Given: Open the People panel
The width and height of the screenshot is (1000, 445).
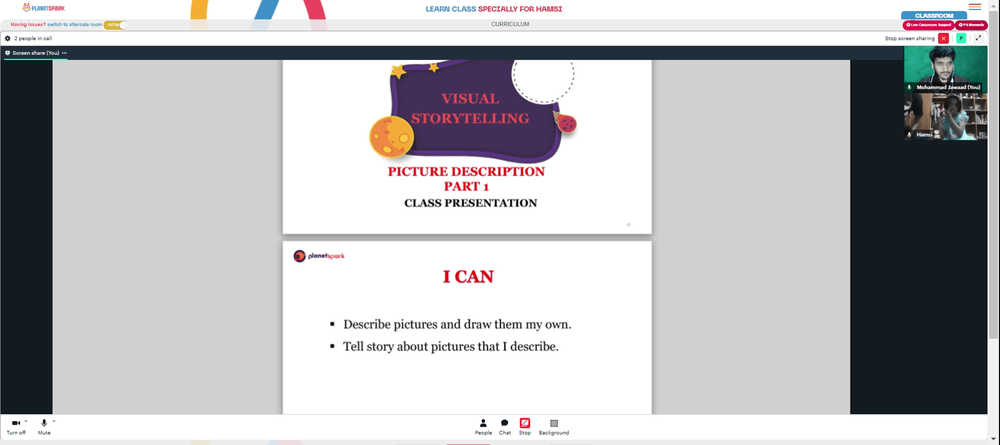Looking at the screenshot, I should click(483, 427).
